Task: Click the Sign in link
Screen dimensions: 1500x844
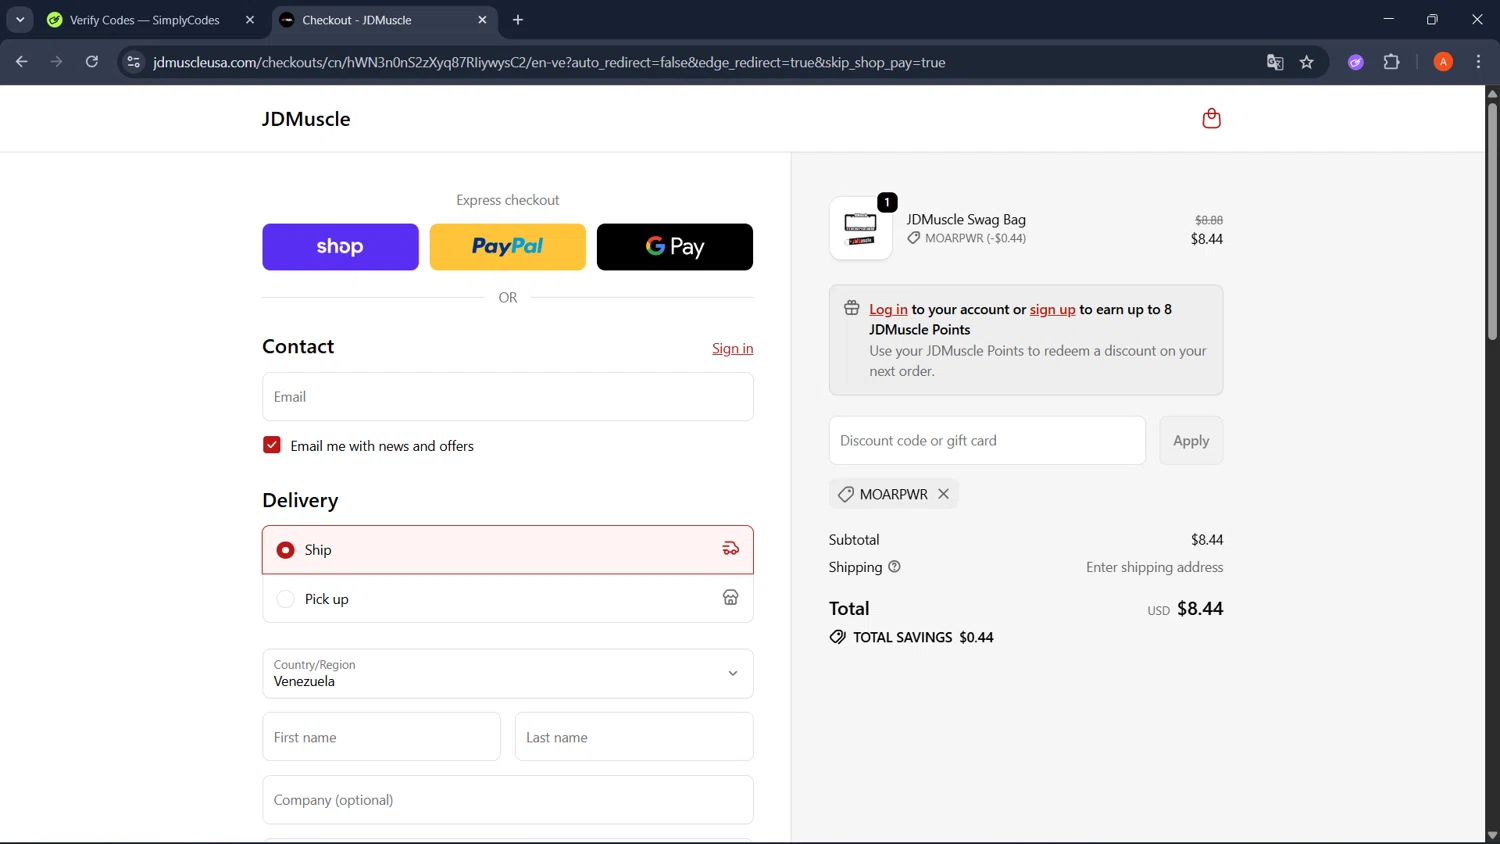Action: point(733,348)
